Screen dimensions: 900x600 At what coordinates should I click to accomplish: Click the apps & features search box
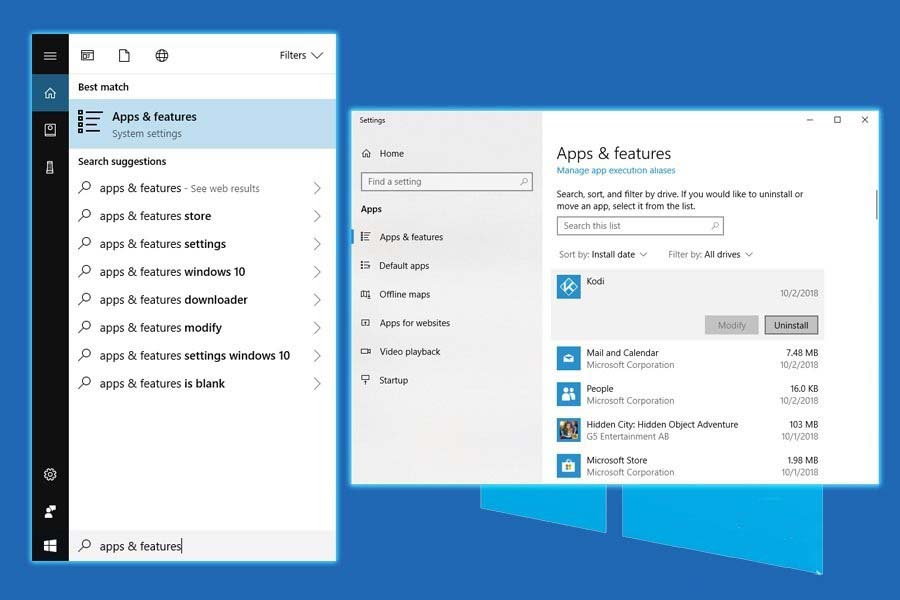tap(203, 546)
